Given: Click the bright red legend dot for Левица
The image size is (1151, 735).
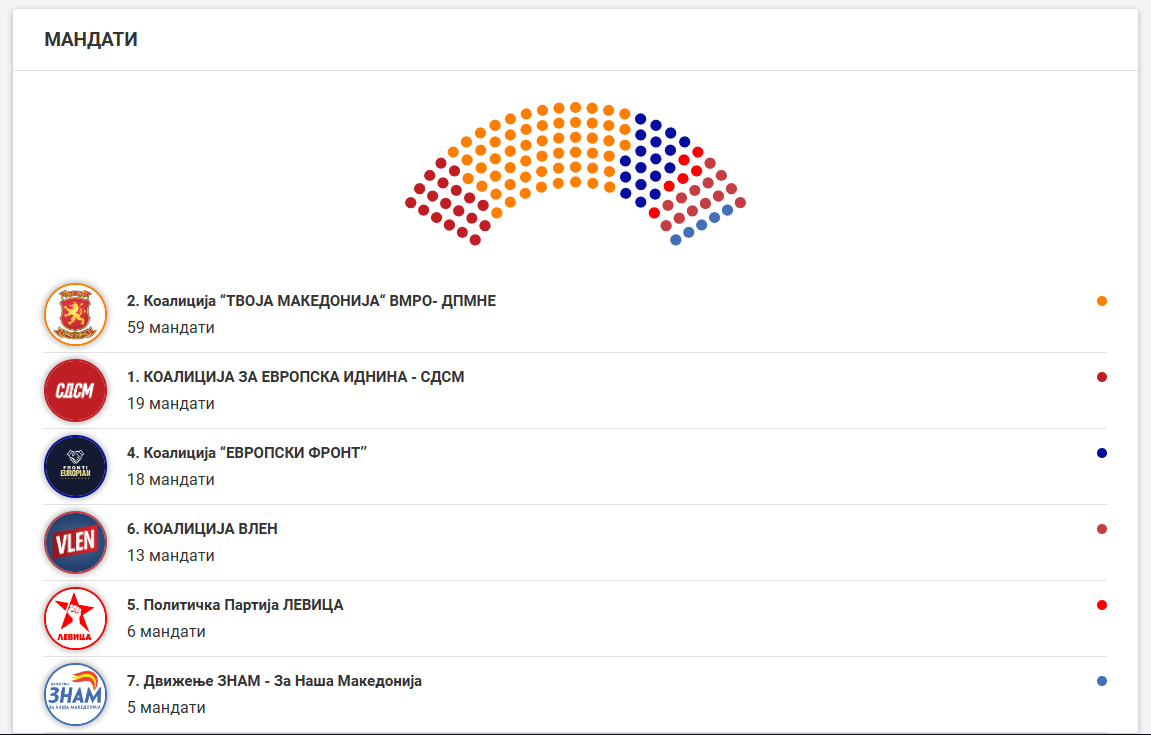Looking at the screenshot, I should coord(1102,605).
